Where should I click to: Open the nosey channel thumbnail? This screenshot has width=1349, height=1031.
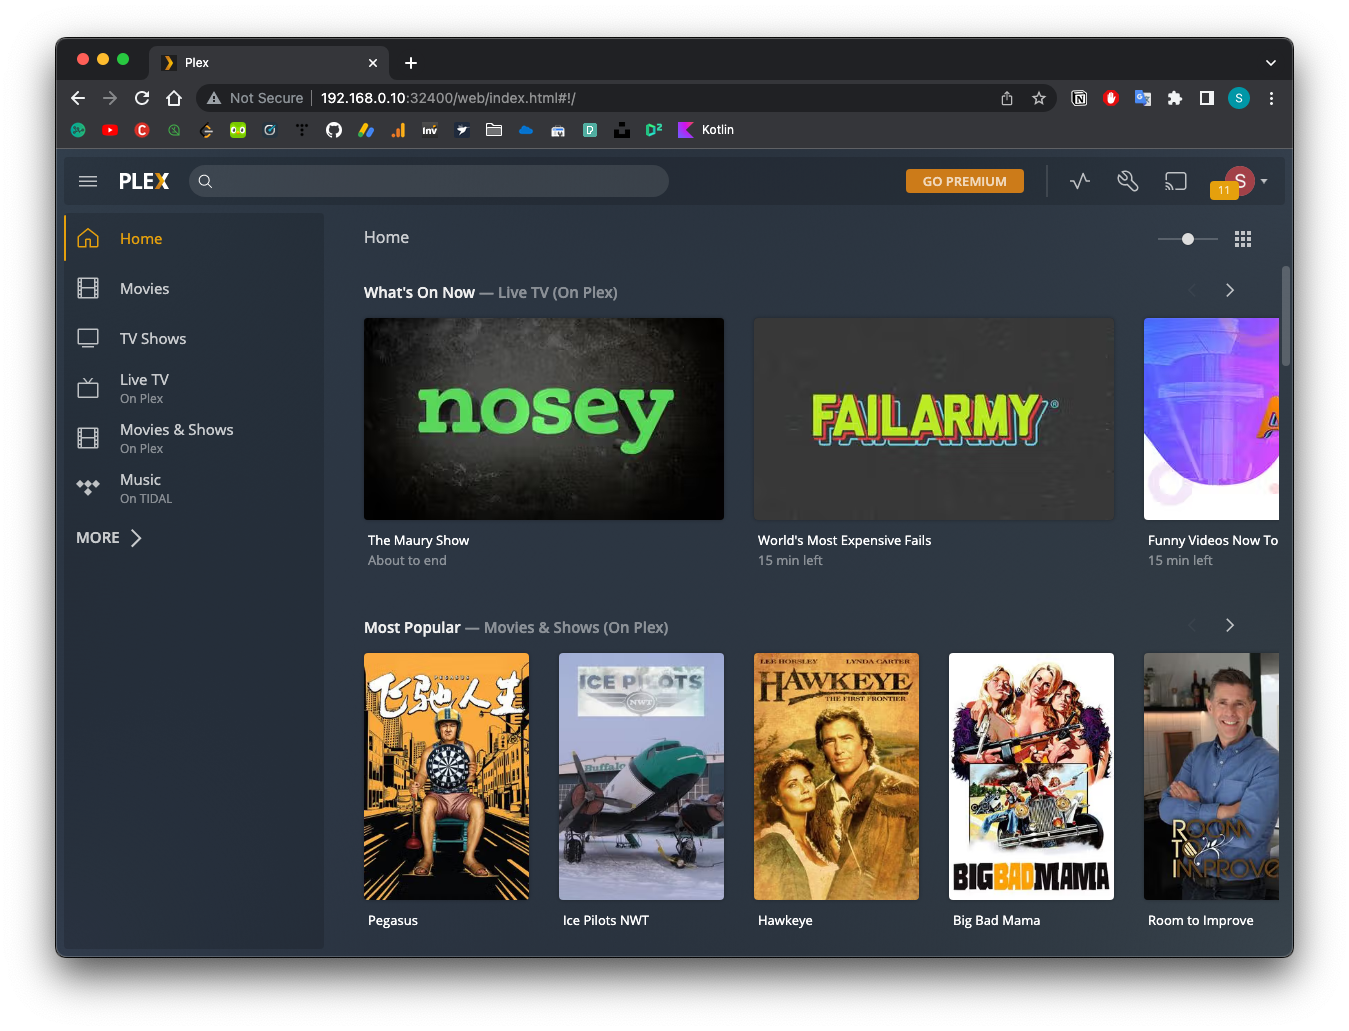pyautogui.click(x=544, y=419)
